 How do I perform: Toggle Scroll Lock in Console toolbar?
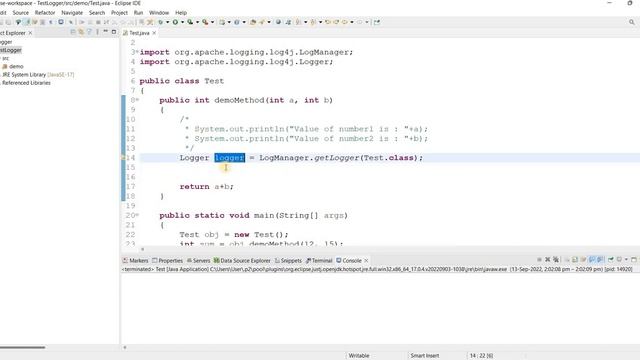(x=575, y=260)
